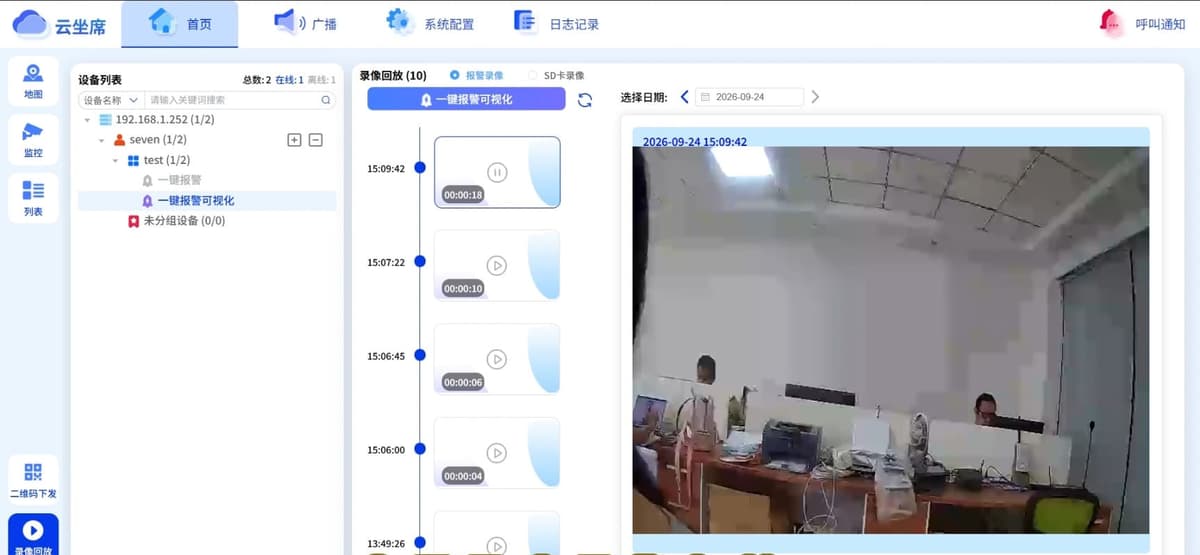Open the 首页 home tab

180,24
